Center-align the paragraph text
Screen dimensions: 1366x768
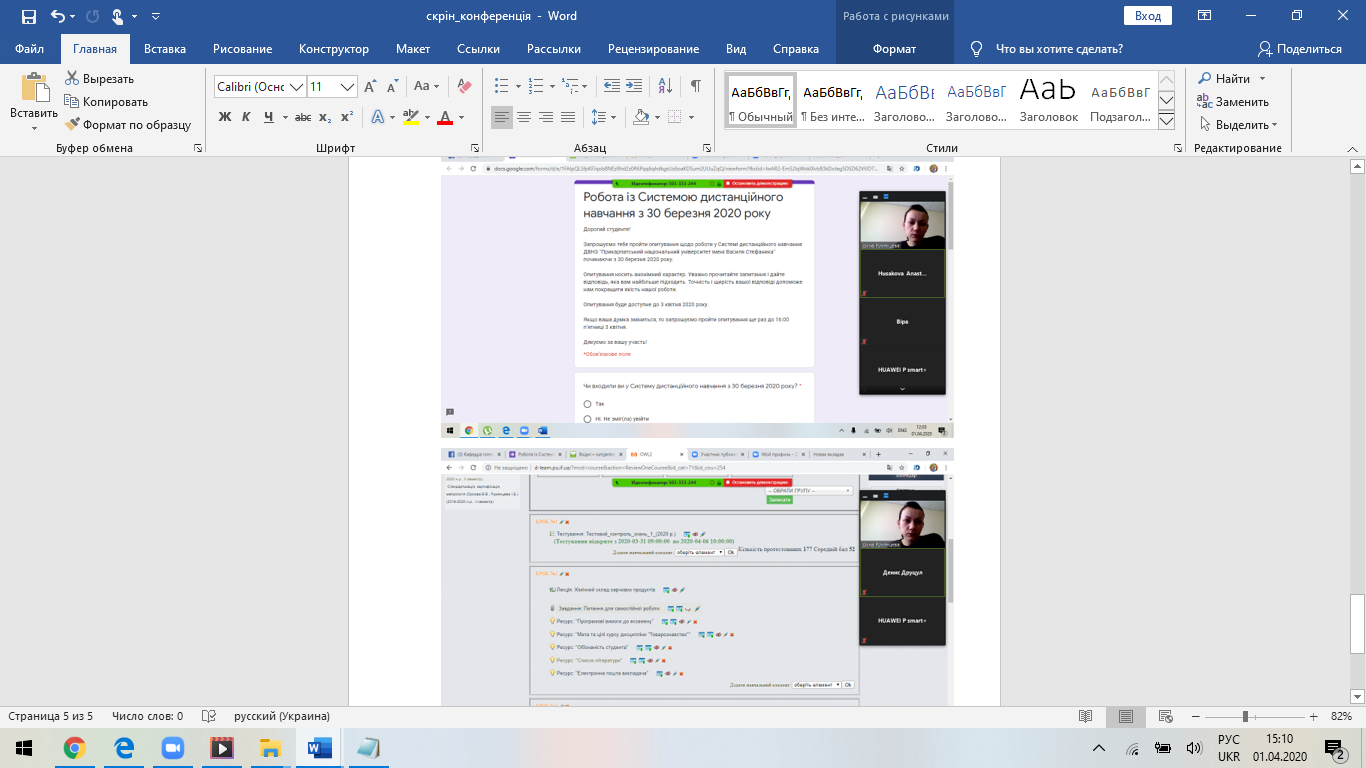pyautogui.click(x=523, y=117)
